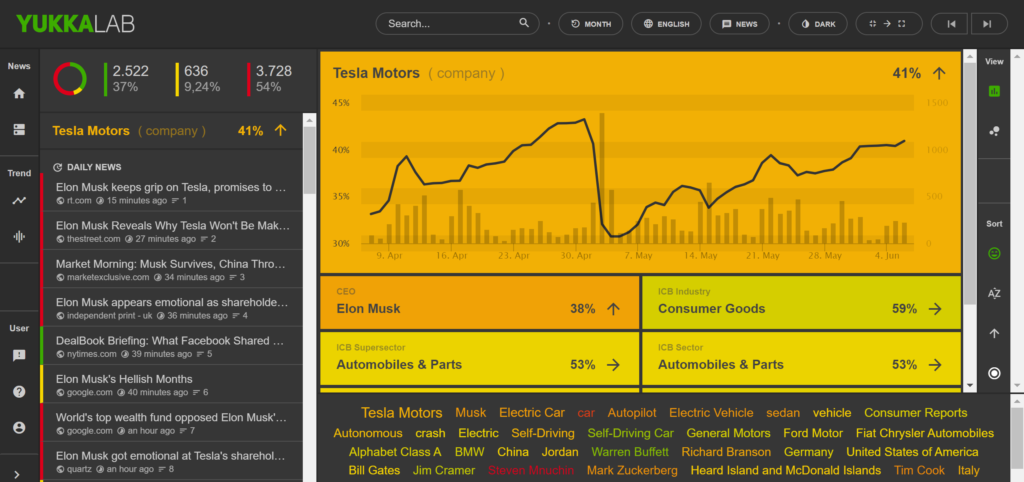Screen dimensions: 1024x482
Task: Click the news list scrollbar thumb
Action: click(310, 160)
